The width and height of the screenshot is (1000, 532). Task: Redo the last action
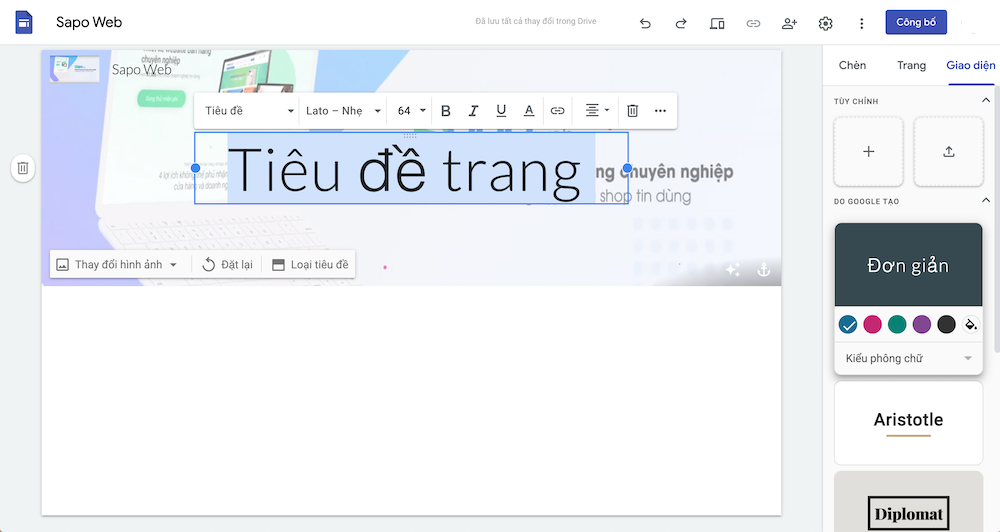coord(680,24)
